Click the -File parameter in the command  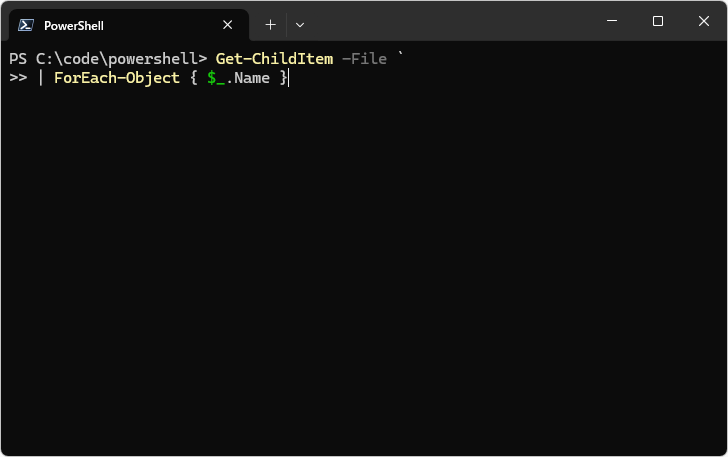[364, 59]
